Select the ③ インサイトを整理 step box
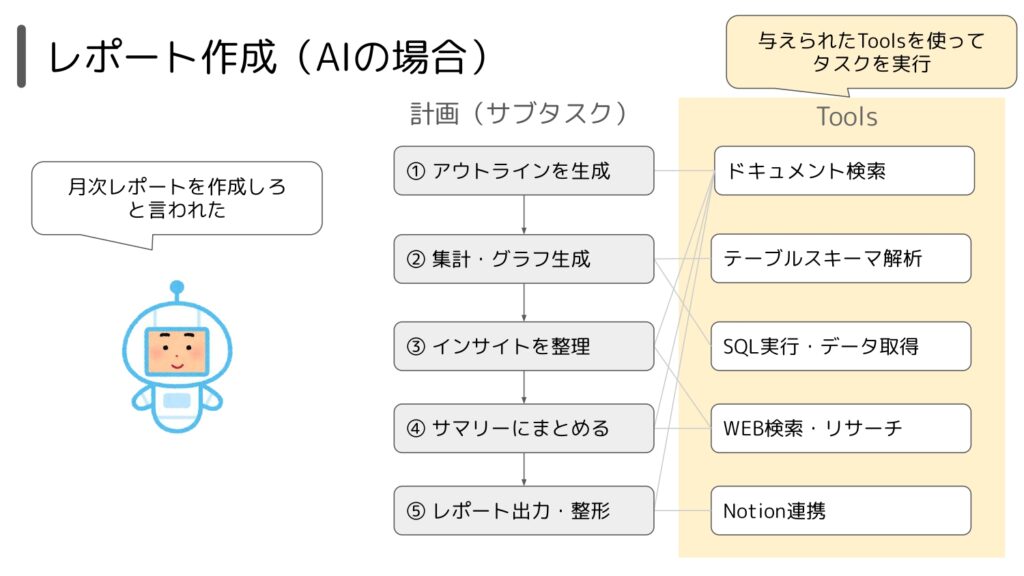Image resolution: width=1024 pixels, height=576 pixels. (524, 346)
